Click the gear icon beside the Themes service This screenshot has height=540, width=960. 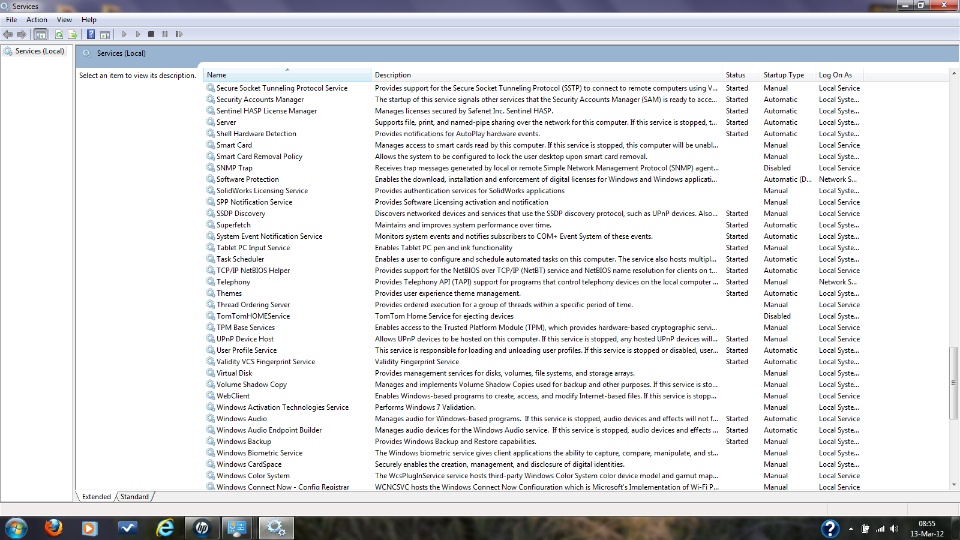click(x=210, y=293)
